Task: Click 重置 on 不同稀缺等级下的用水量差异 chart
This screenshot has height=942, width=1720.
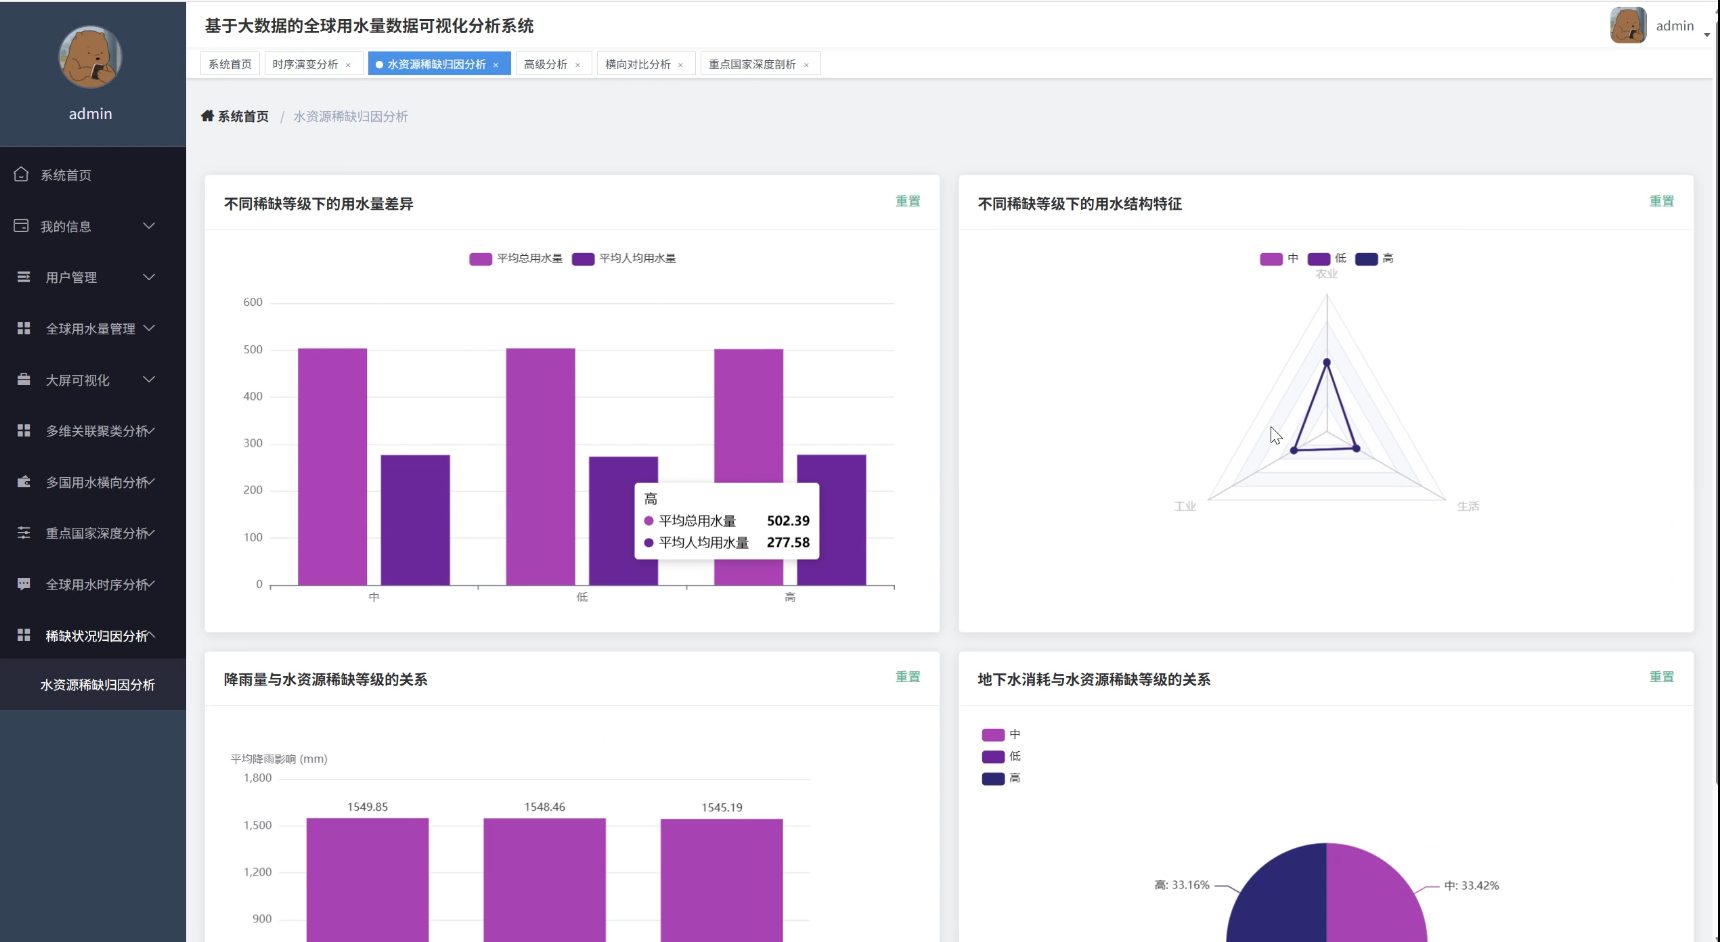Action: click(x=908, y=201)
